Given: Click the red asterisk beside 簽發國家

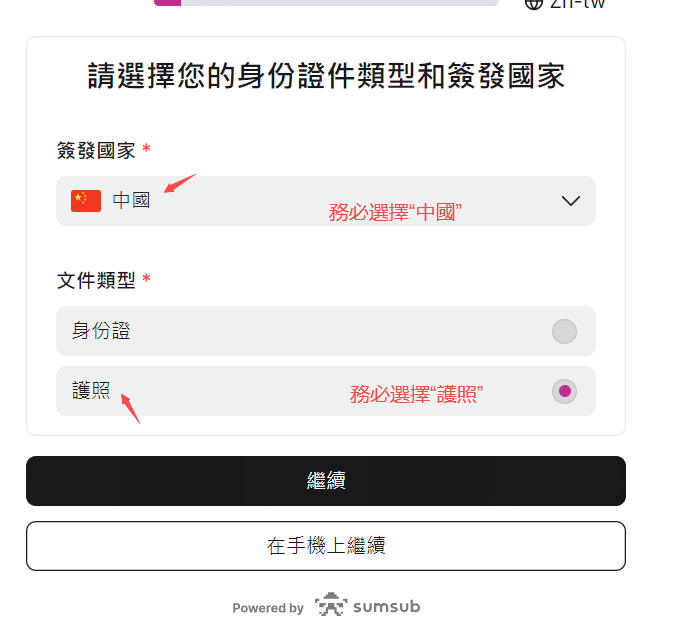Looking at the screenshot, I should [x=147, y=150].
